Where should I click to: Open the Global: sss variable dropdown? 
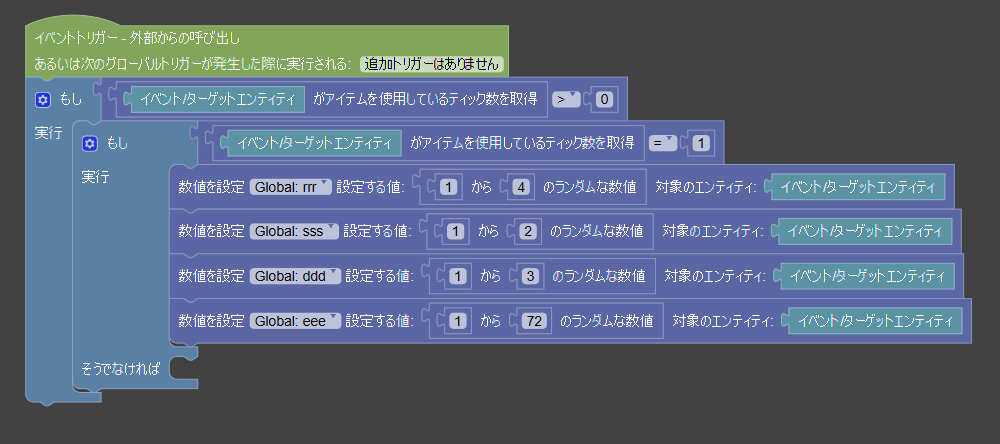tap(294, 232)
